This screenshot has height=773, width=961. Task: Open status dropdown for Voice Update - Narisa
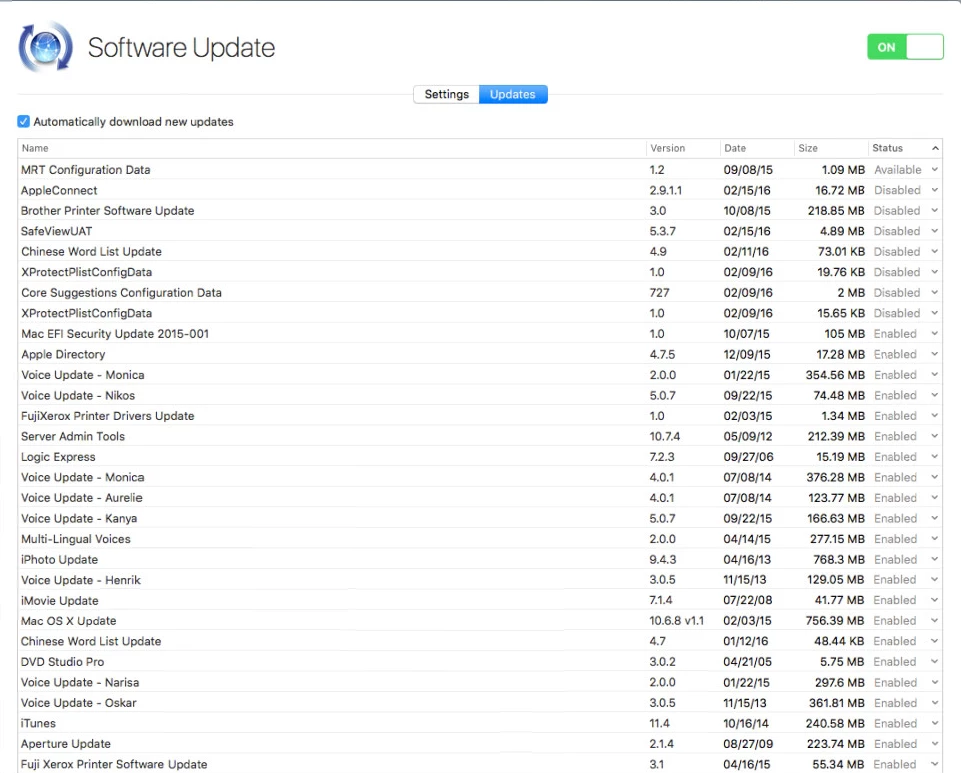pyautogui.click(x=935, y=682)
